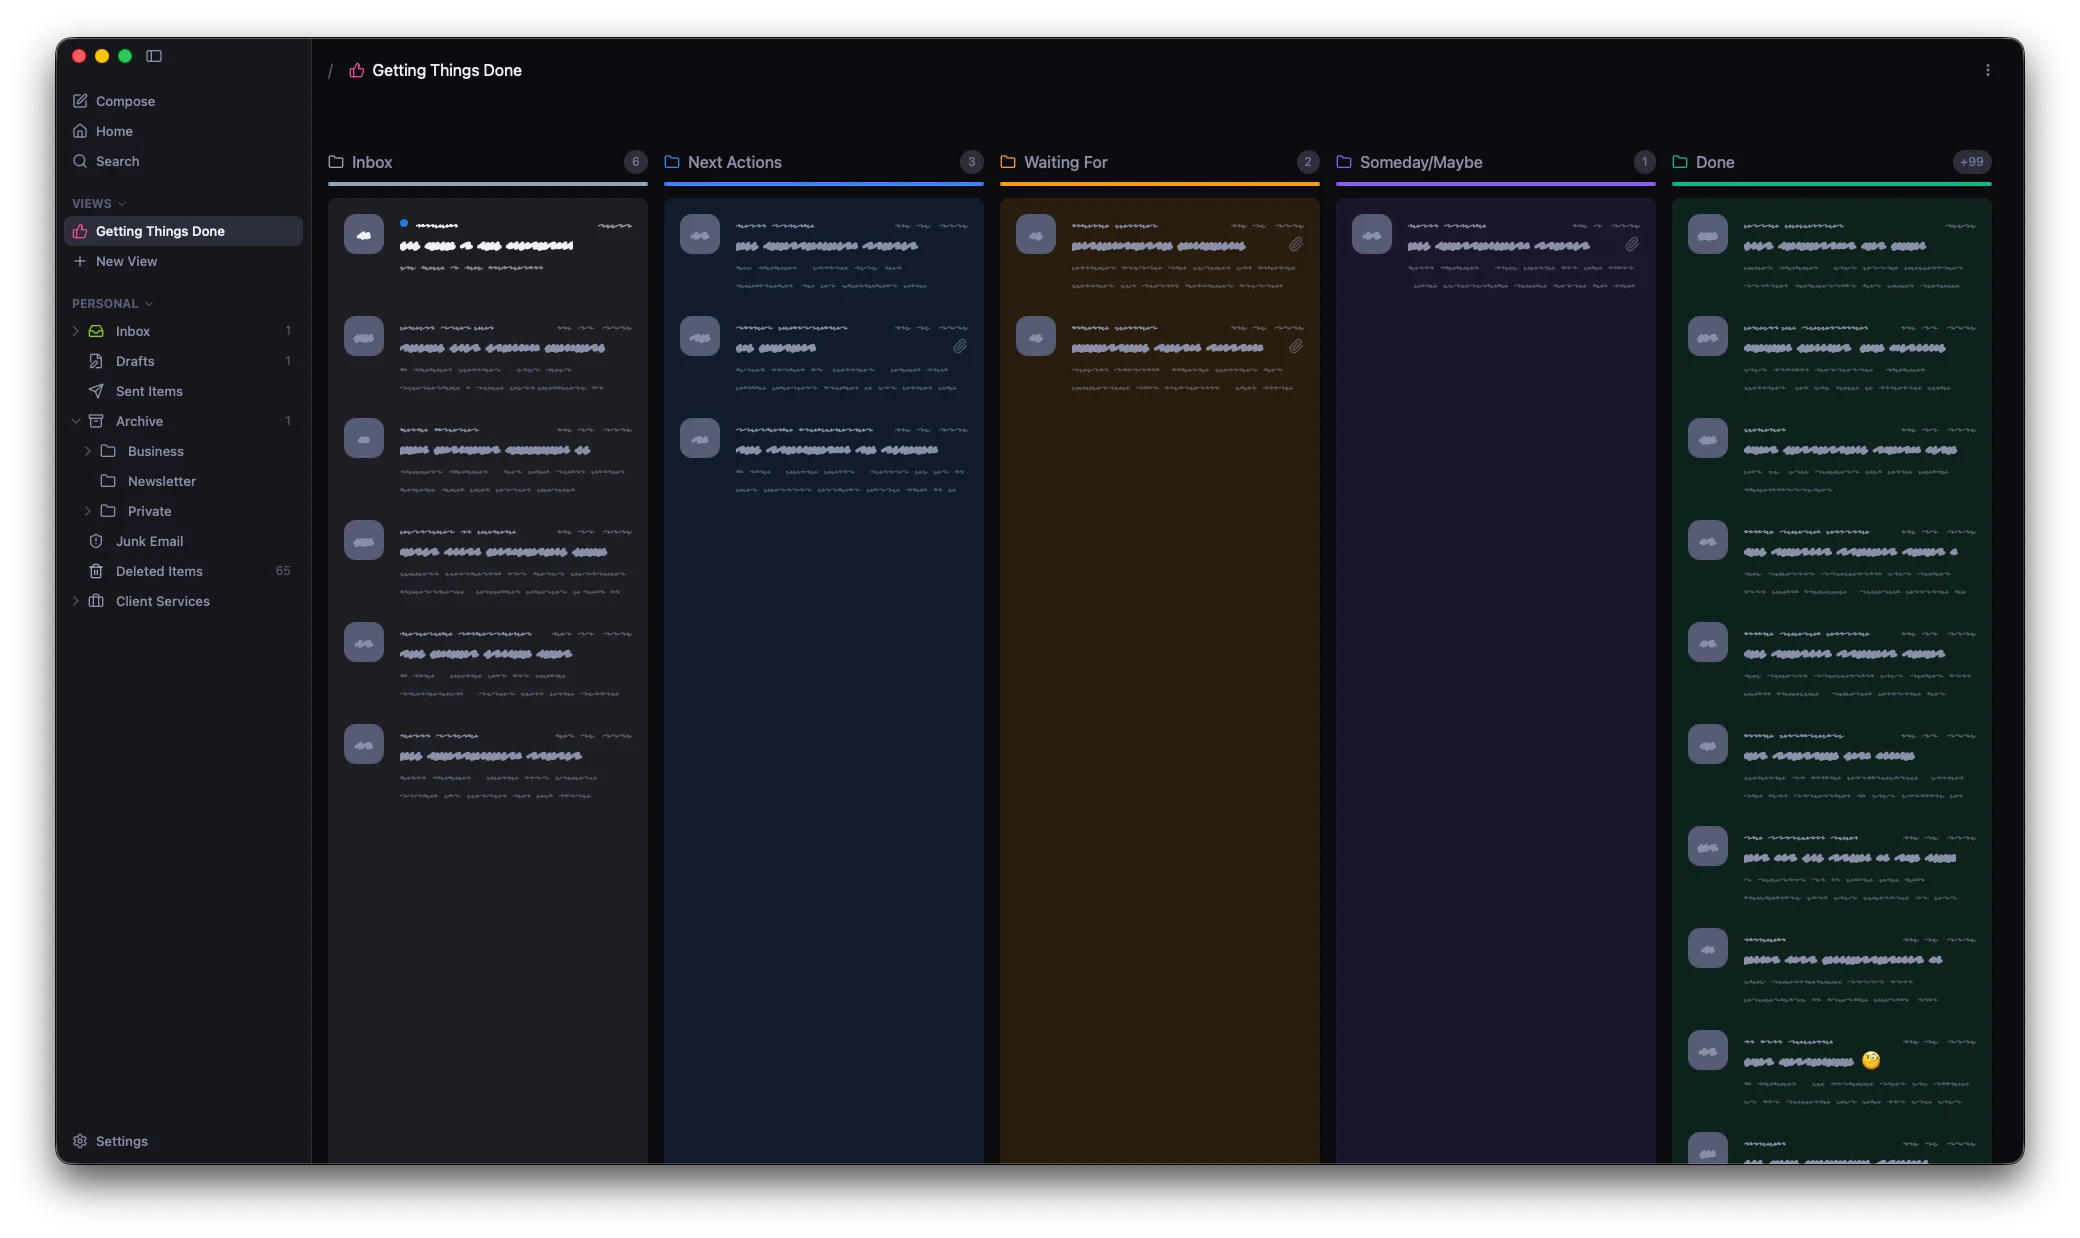Viewport: 2080px width, 1238px height.
Task: Expand the Business folder
Action: 88,451
